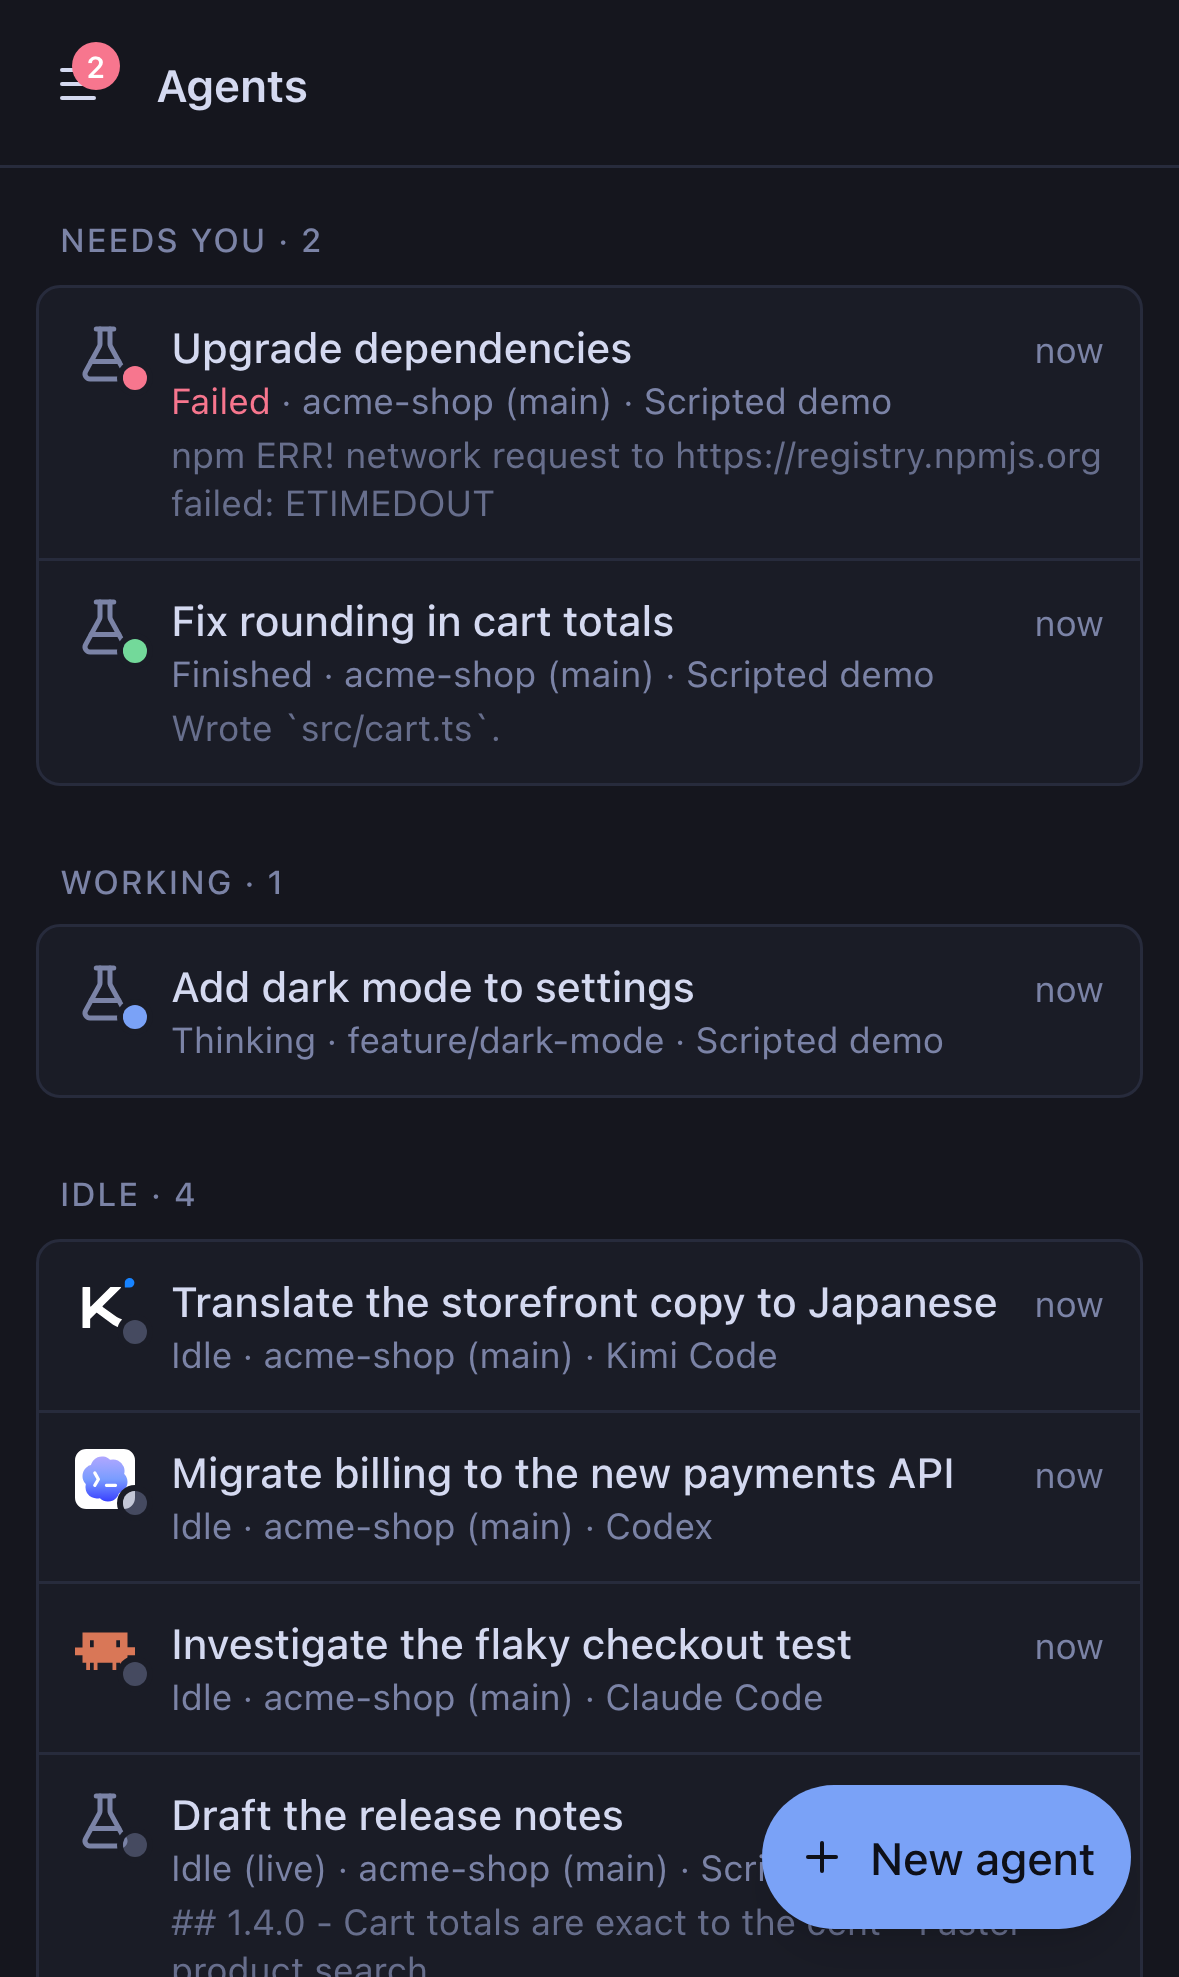Click Idle · acme-shop (main) · Codex line
Viewport: 1179px width, 1977px height.
point(442,1527)
